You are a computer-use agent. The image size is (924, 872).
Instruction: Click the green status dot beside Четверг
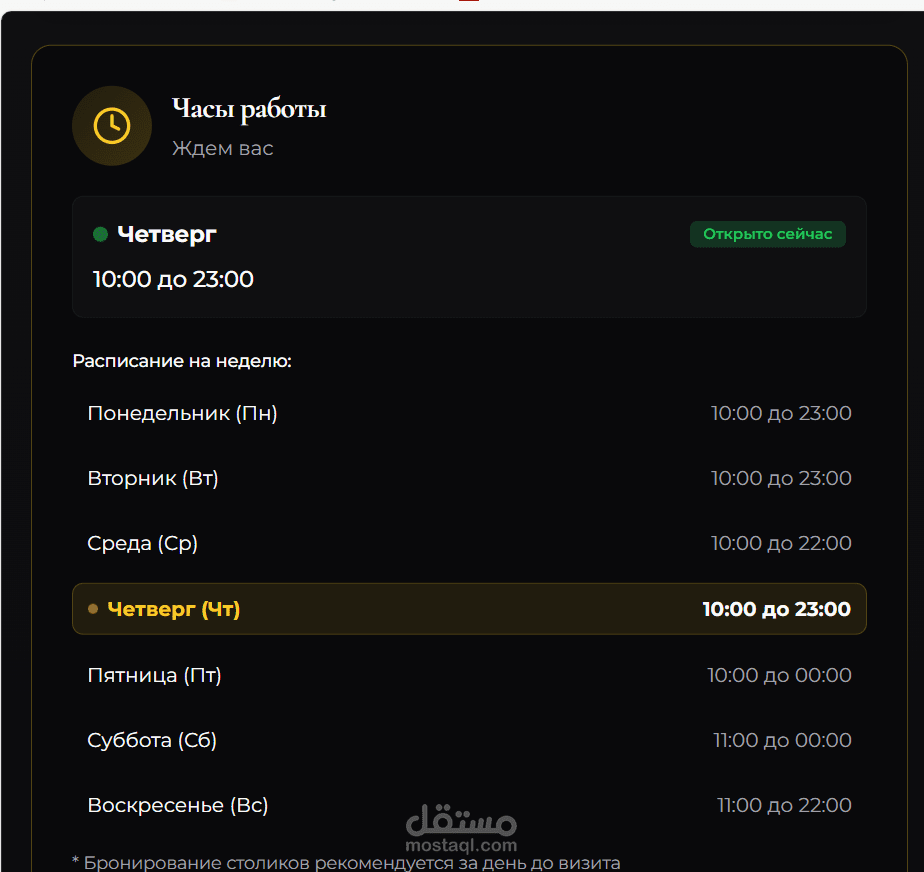point(100,234)
